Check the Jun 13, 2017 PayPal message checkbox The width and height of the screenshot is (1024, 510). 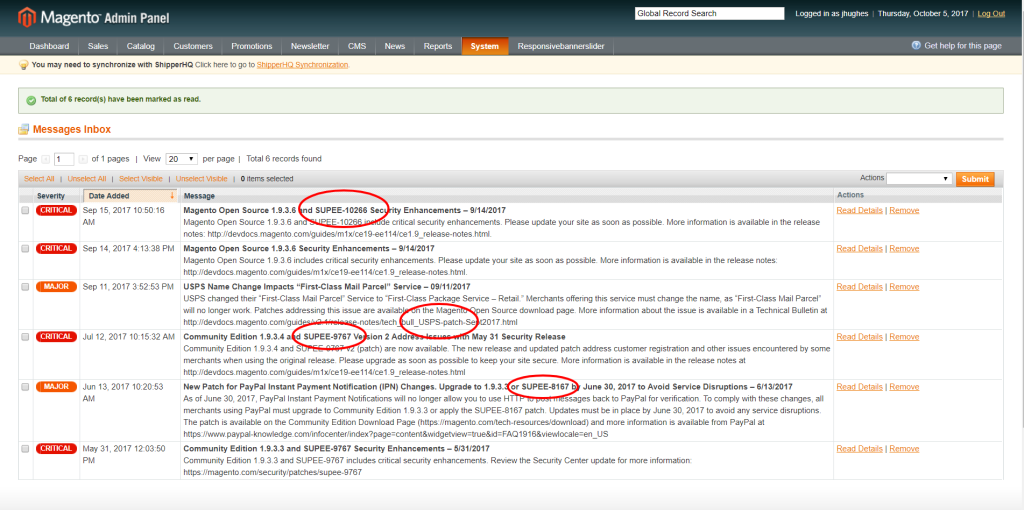click(x=25, y=387)
